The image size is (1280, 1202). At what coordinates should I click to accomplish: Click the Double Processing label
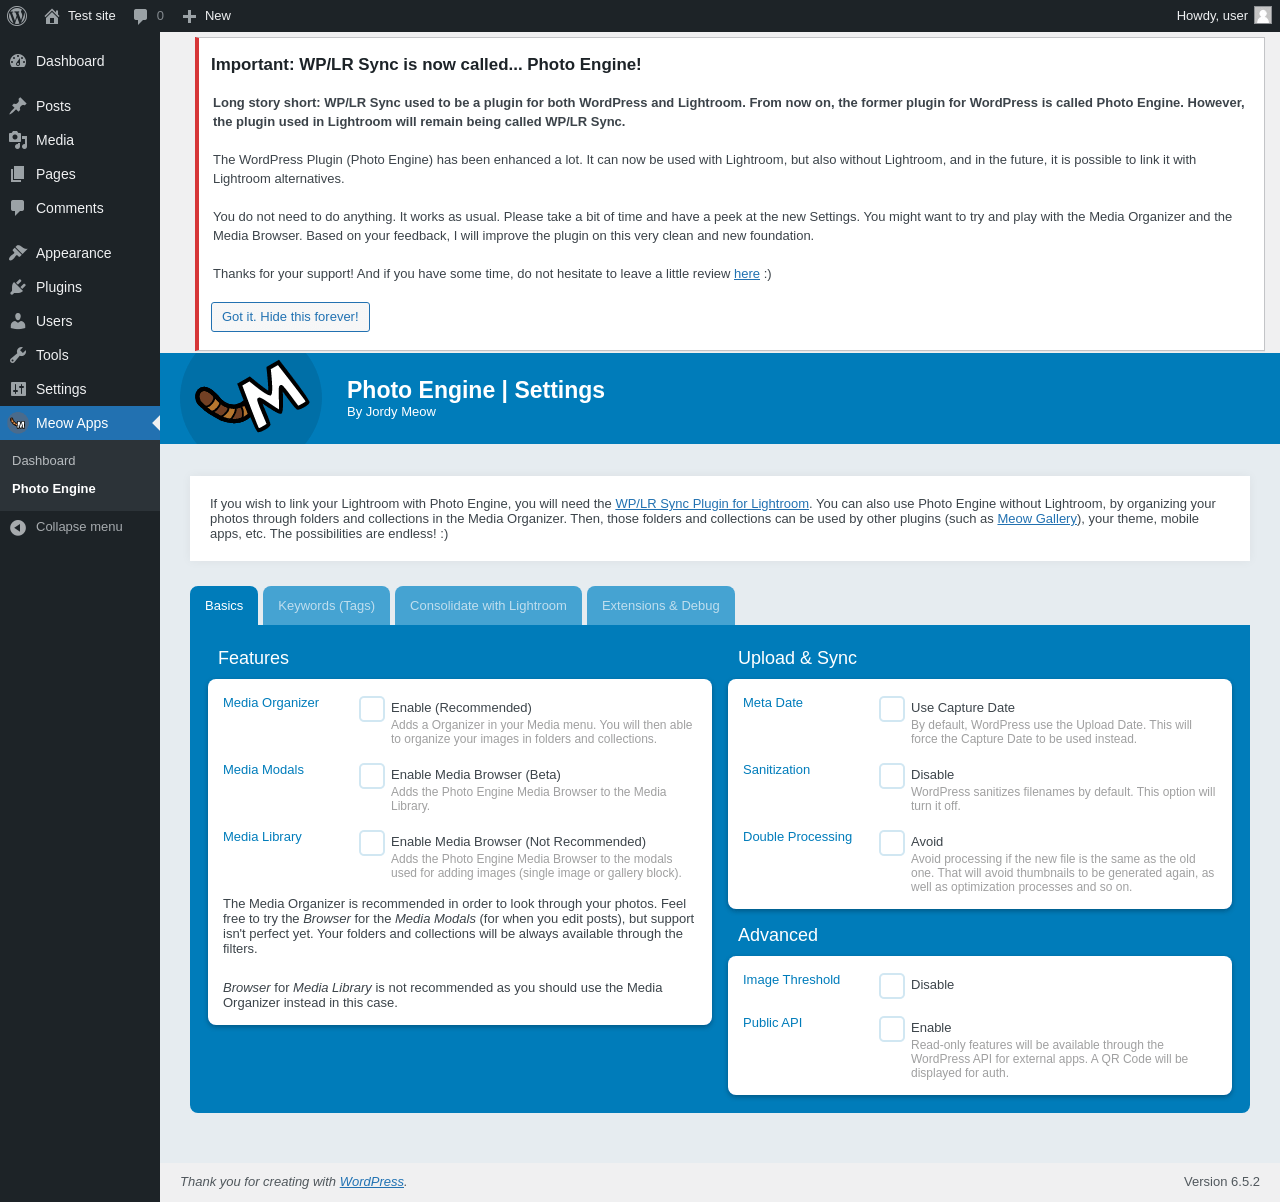(797, 837)
